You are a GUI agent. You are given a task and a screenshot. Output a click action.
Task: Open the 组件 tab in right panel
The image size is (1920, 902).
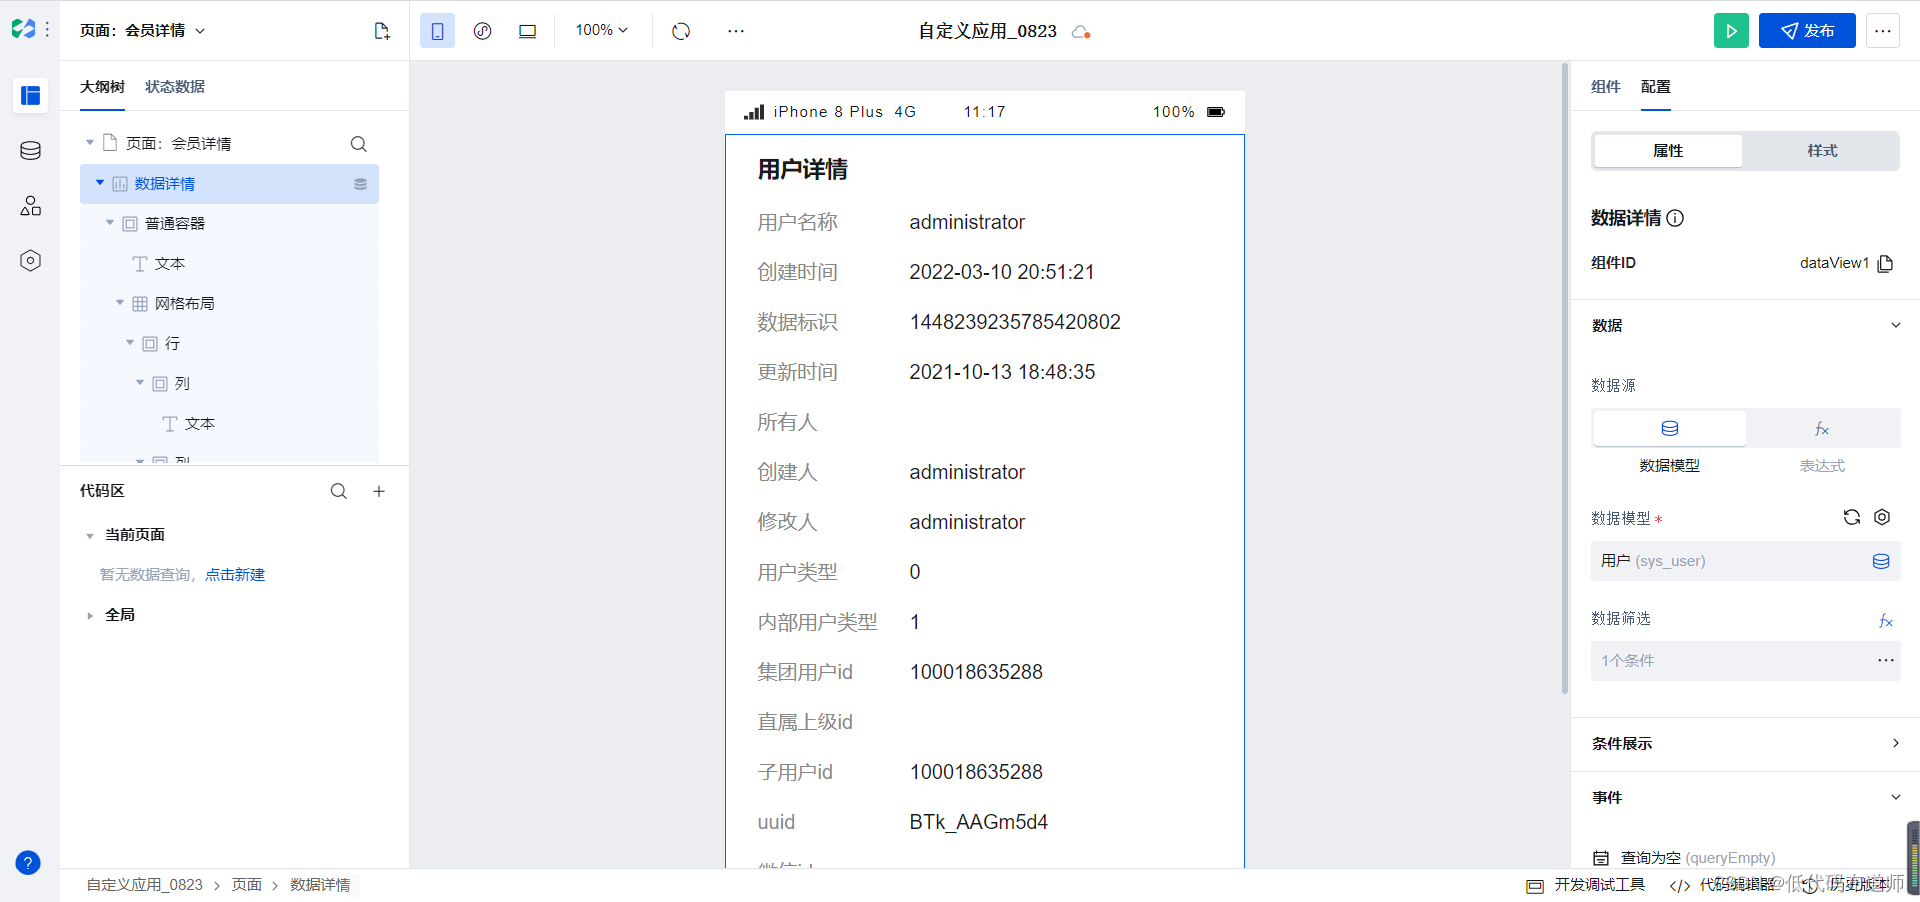tap(1606, 87)
